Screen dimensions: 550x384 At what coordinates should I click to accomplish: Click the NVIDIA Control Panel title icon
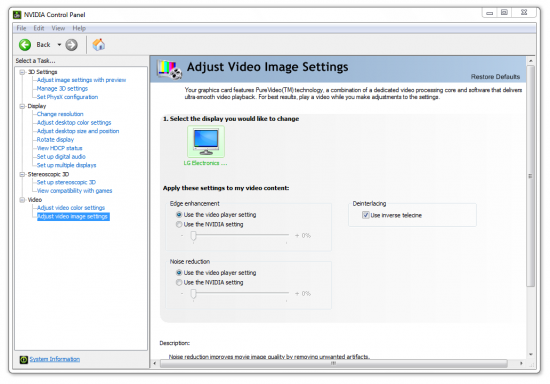click(x=17, y=15)
